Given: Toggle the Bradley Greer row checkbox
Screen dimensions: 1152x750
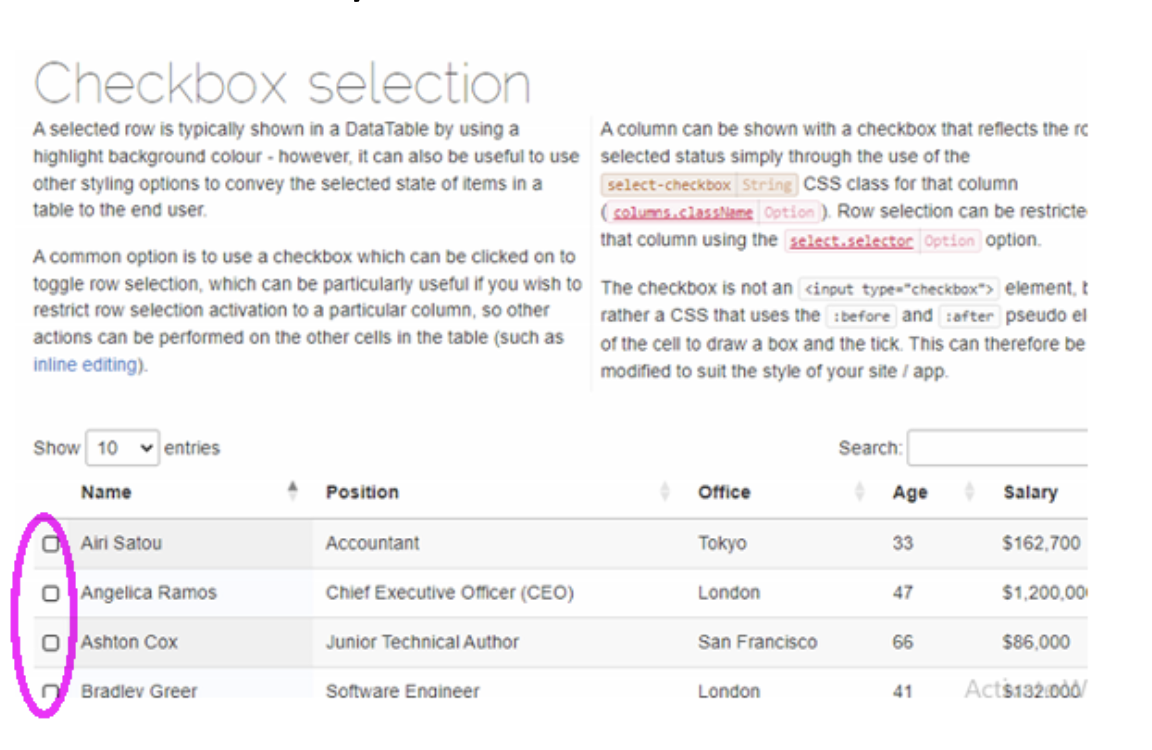Looking at the screenshot, I should [x=51, y=690].
